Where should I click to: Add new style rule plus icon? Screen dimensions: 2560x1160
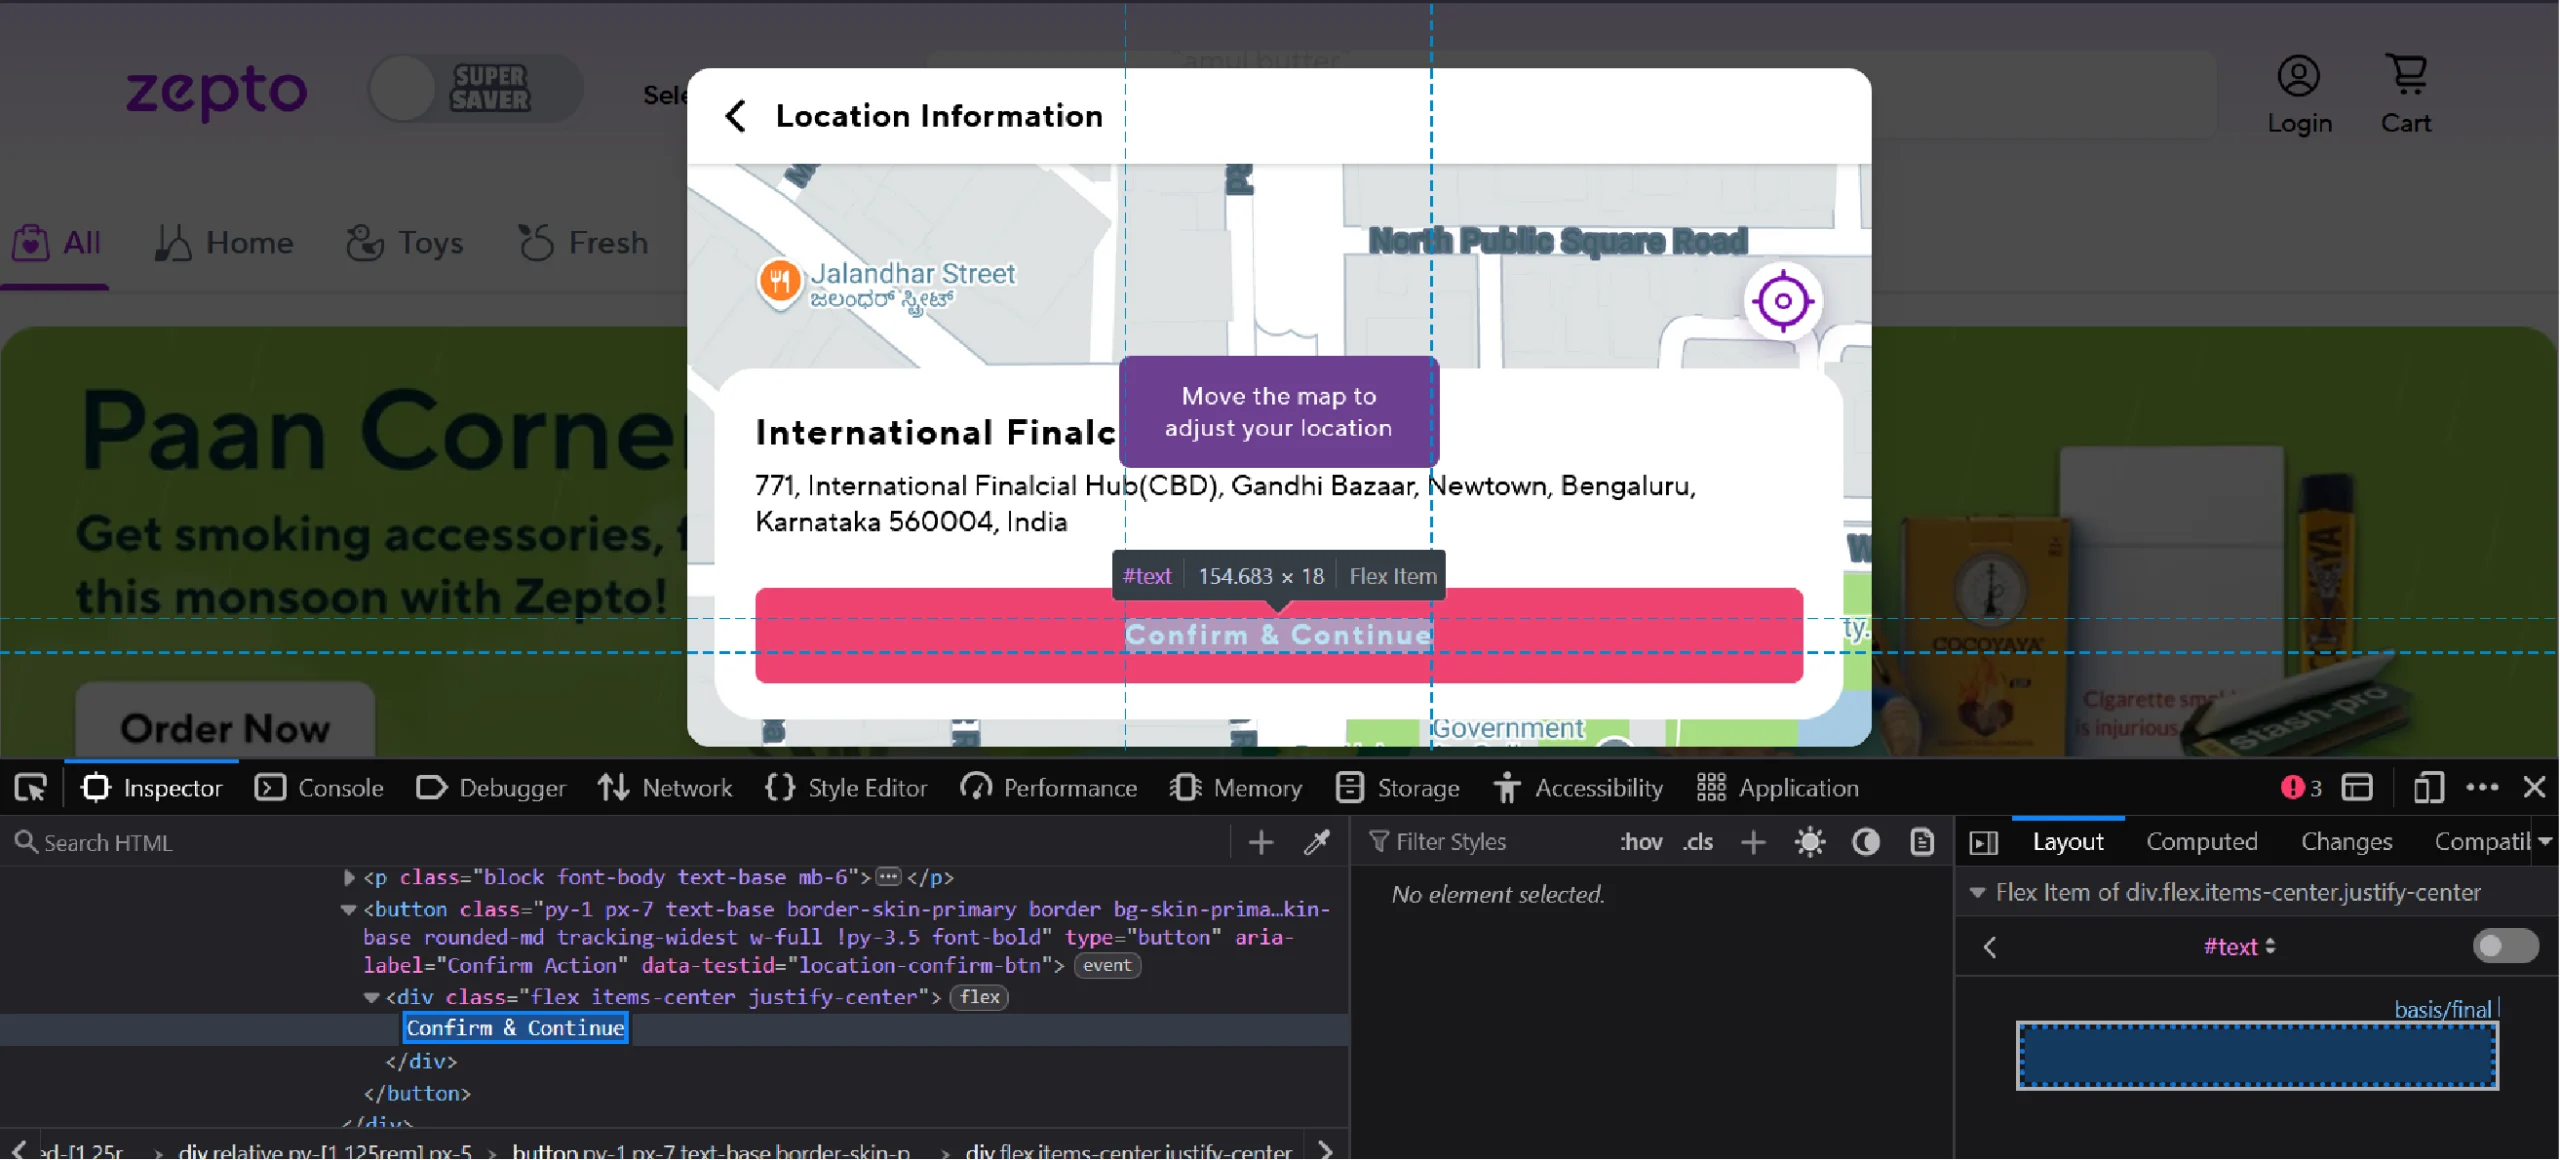coord(1753,842)
